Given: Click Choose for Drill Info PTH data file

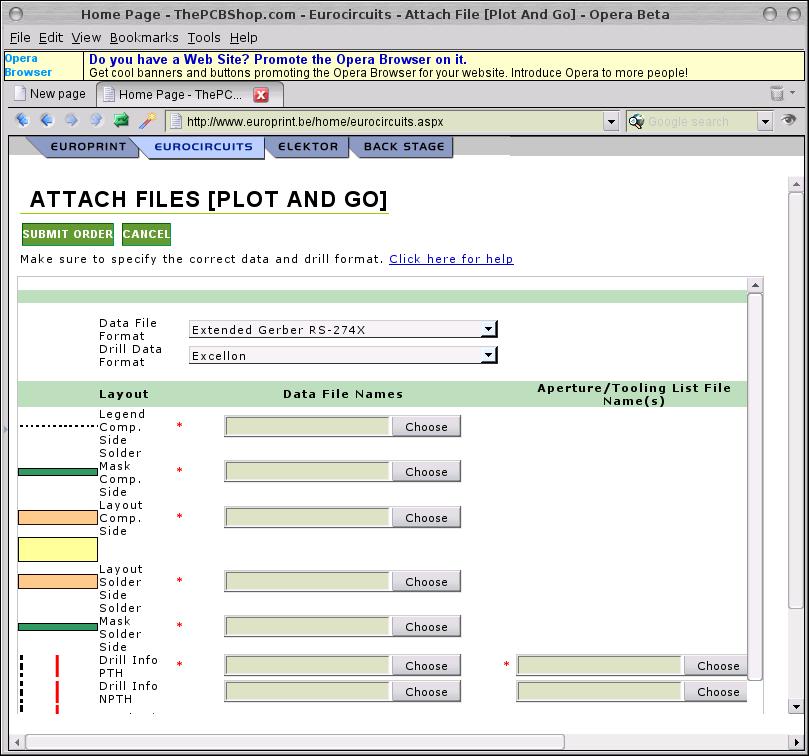Looking at the screenshot, I should [426, 666].
